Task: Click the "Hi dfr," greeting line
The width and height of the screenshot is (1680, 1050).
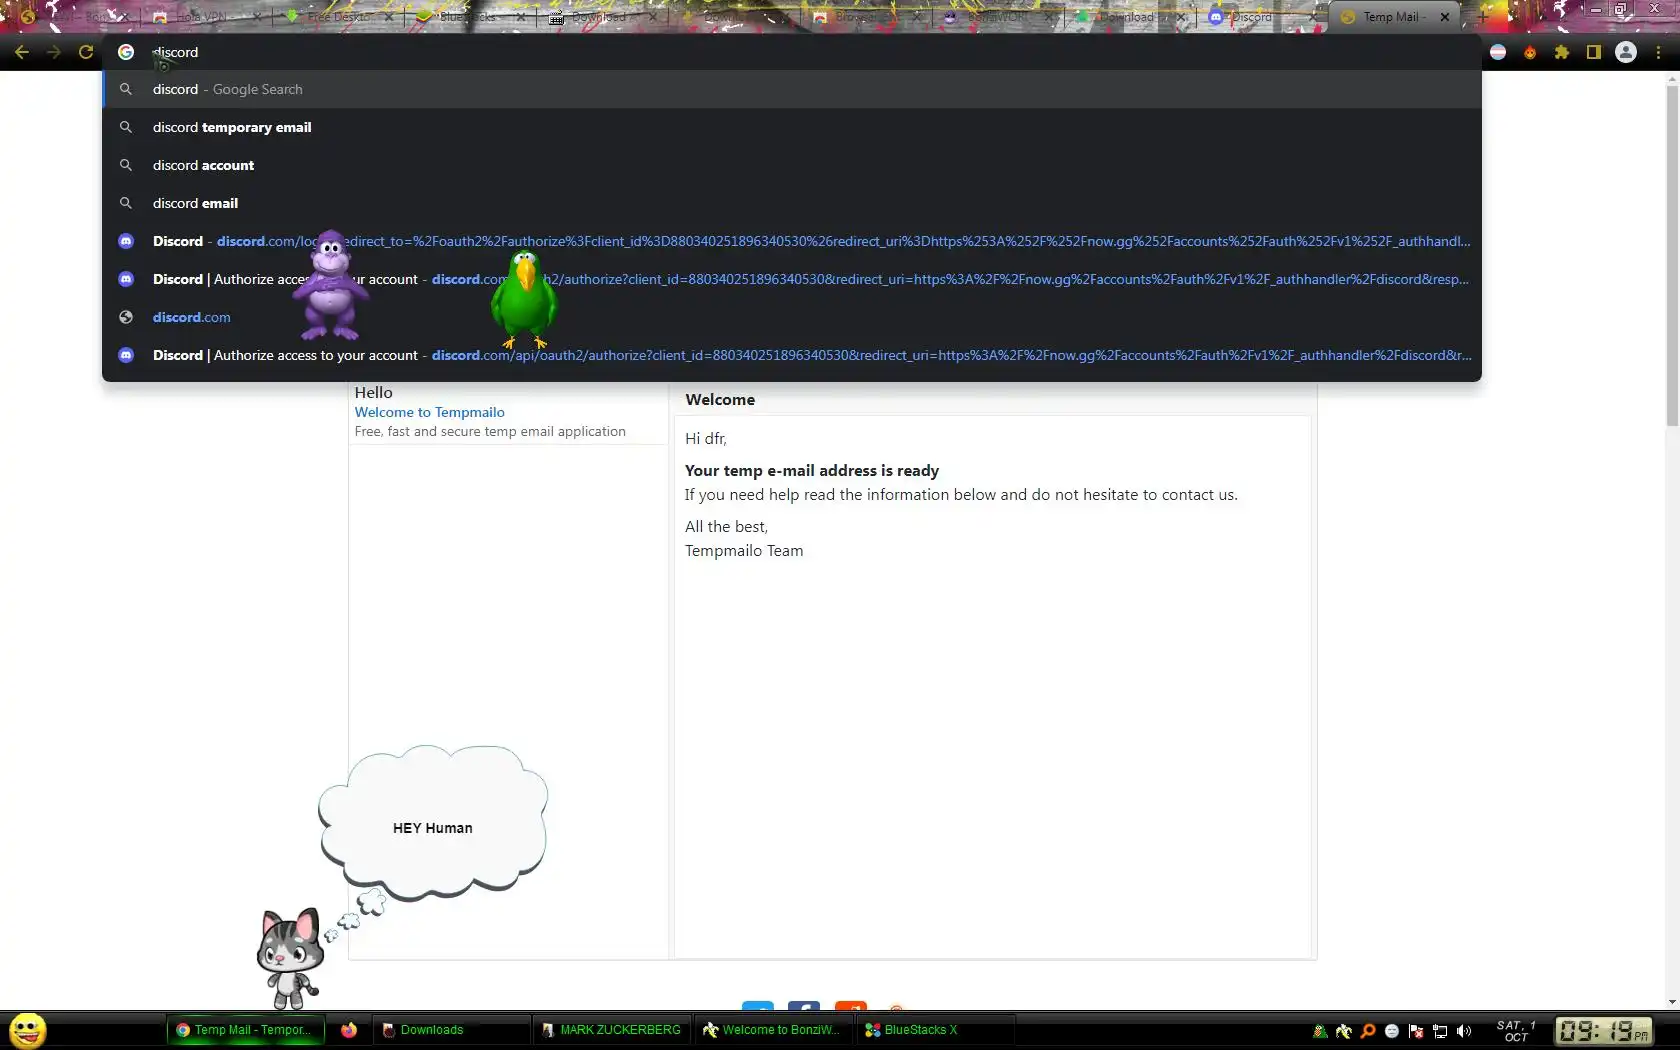Action: pos(706,439)
